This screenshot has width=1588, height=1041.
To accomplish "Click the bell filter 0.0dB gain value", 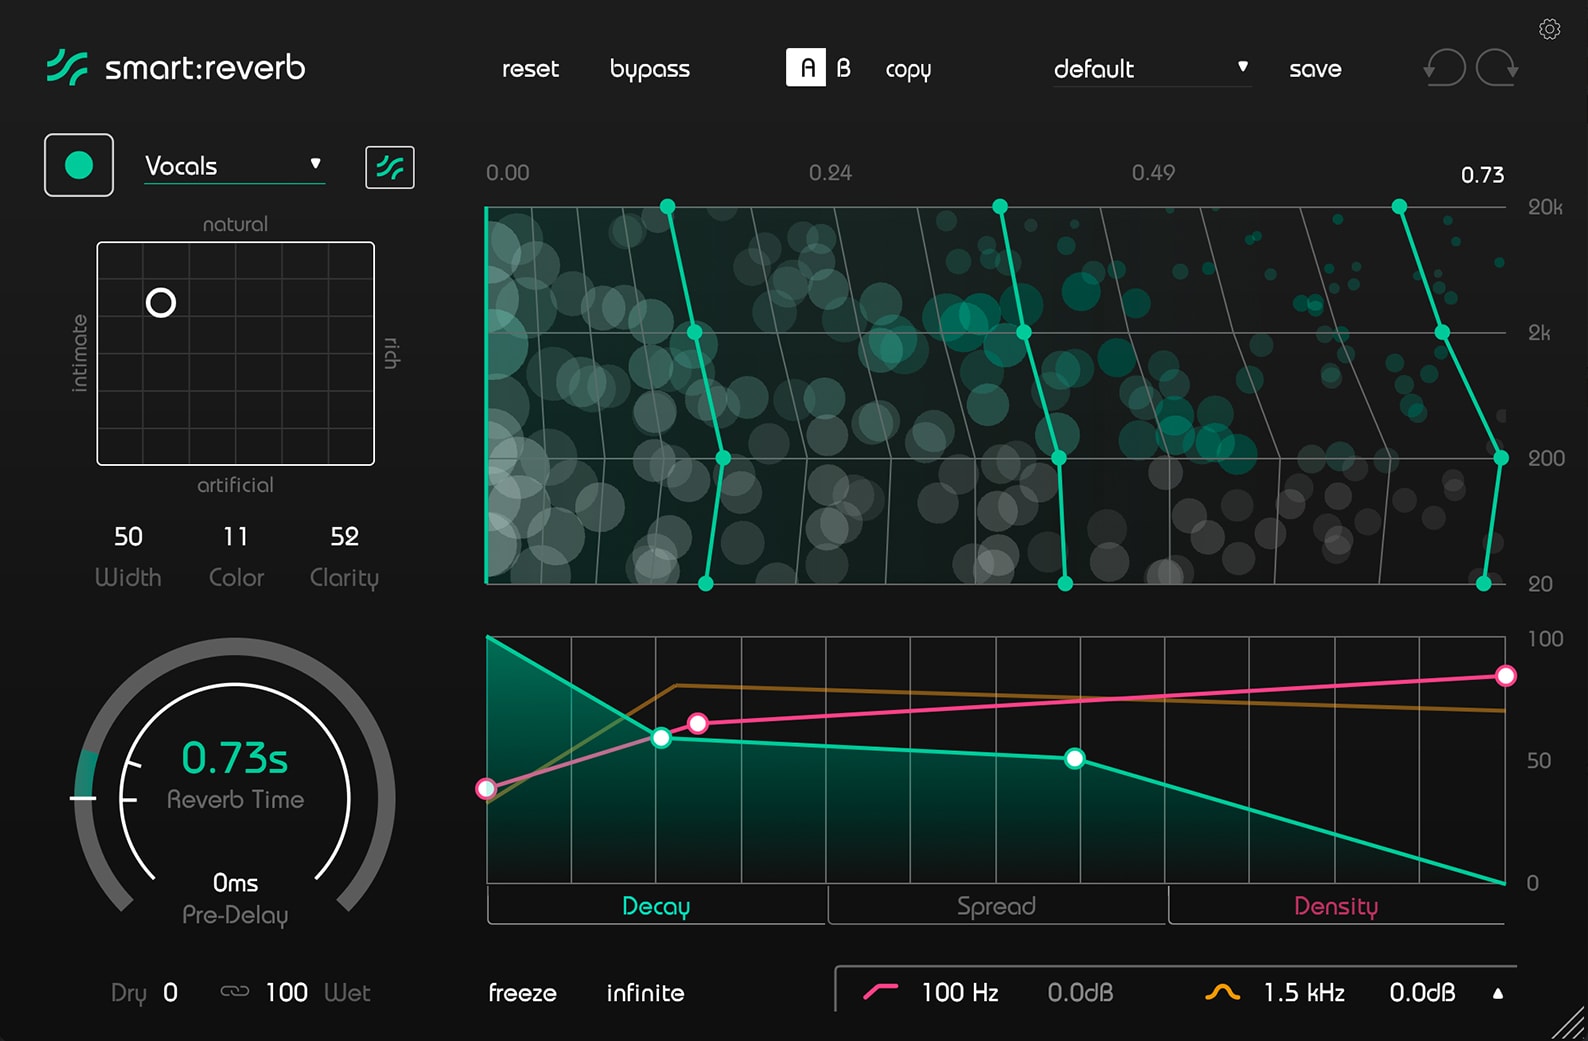I will [x=1422, y=993].
